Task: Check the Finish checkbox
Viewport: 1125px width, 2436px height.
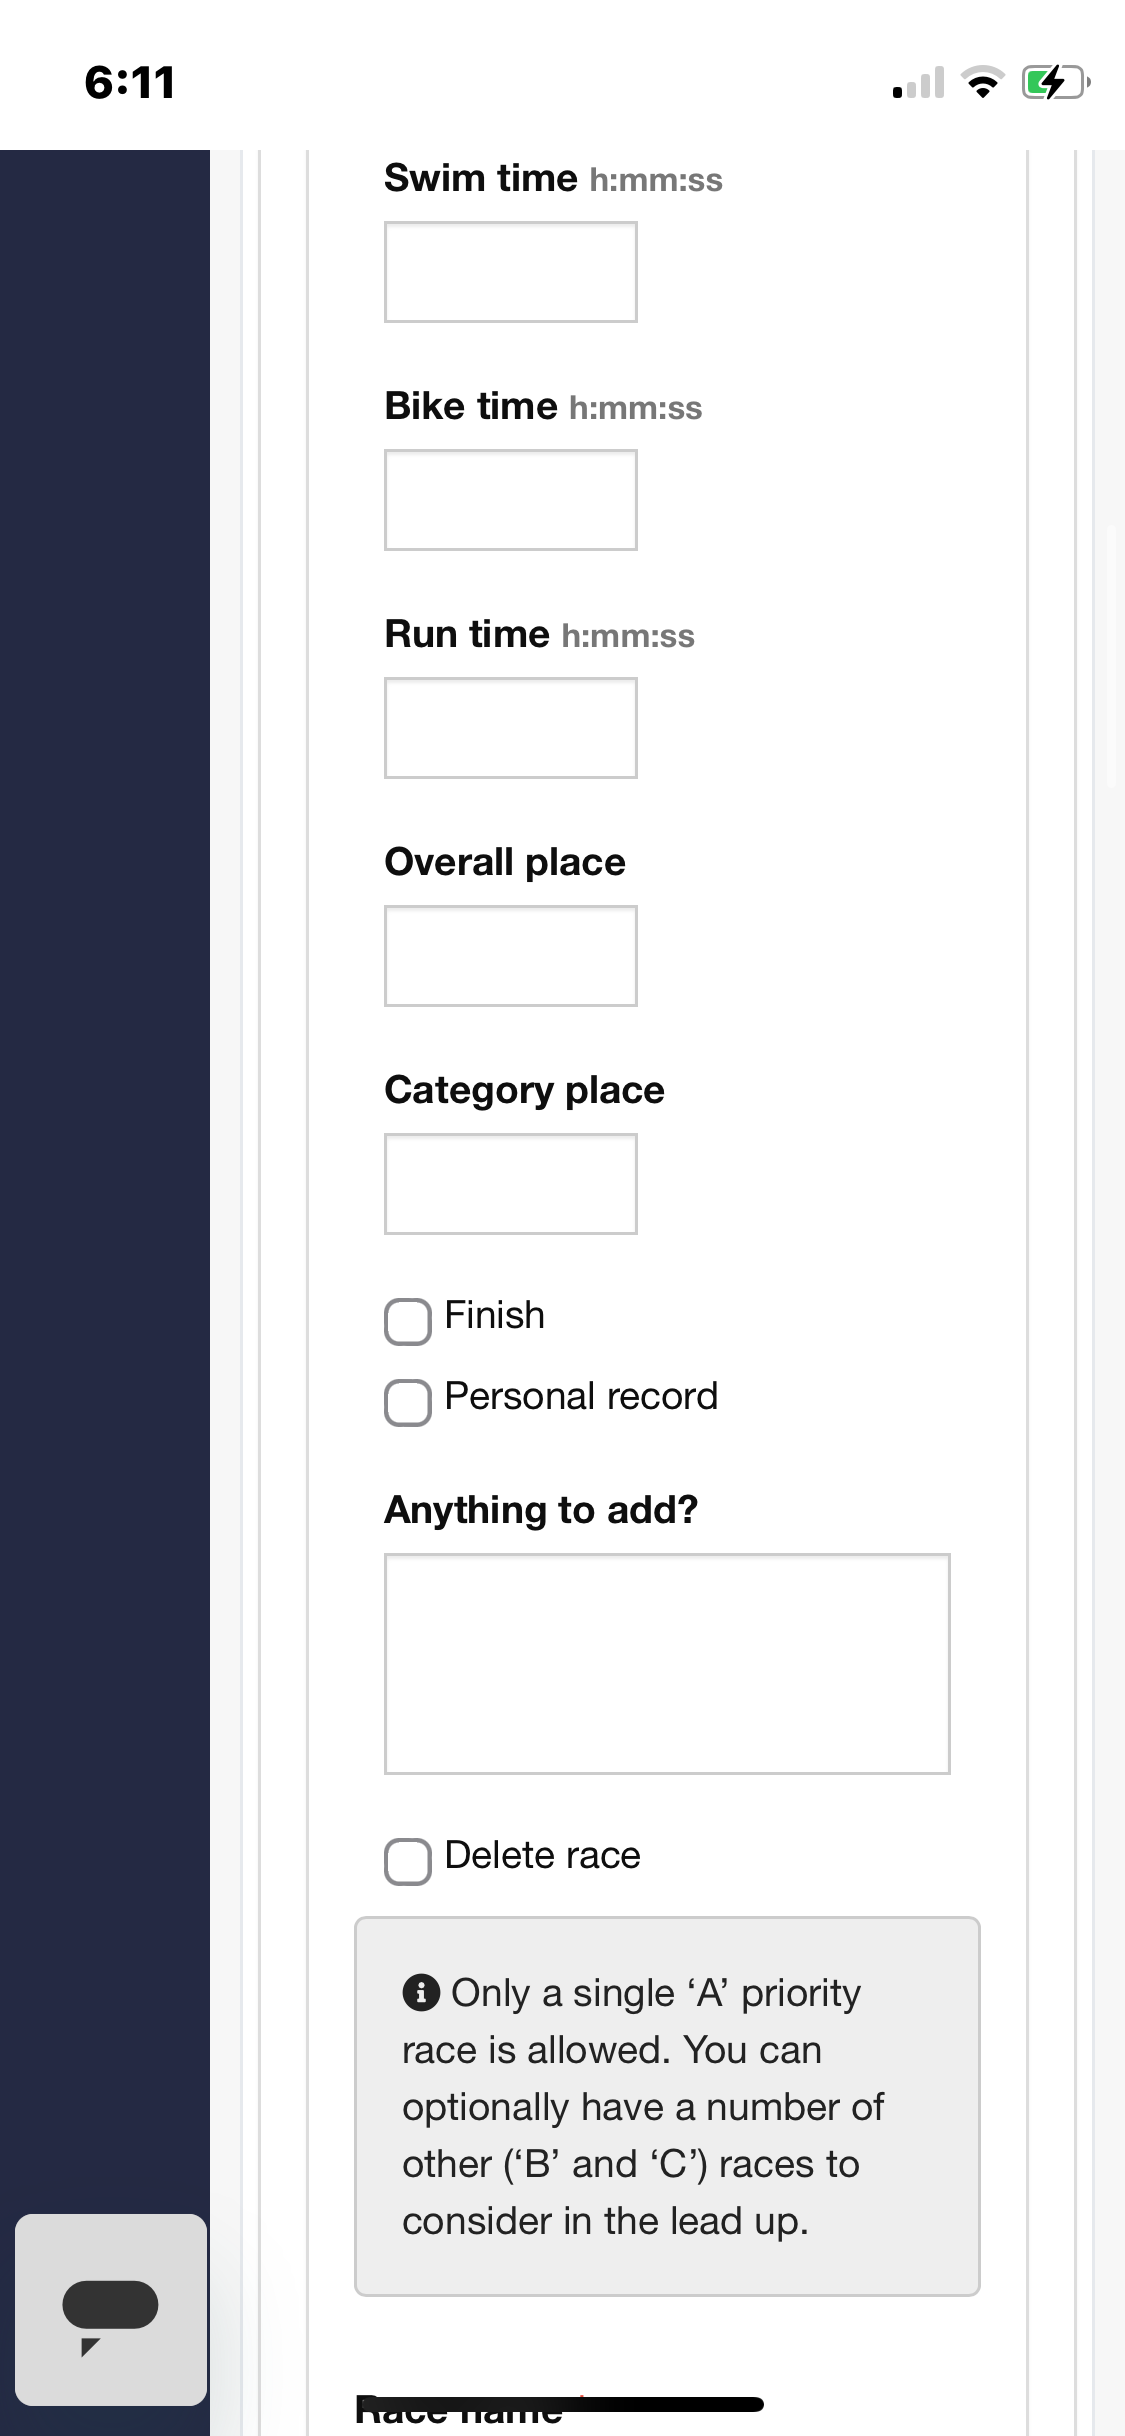Action: [x=408, y=1321]
